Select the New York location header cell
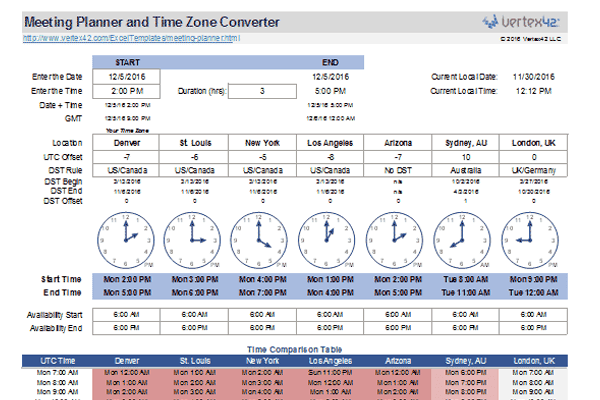This screenshot has width=600, height=400. click(262, 142)
